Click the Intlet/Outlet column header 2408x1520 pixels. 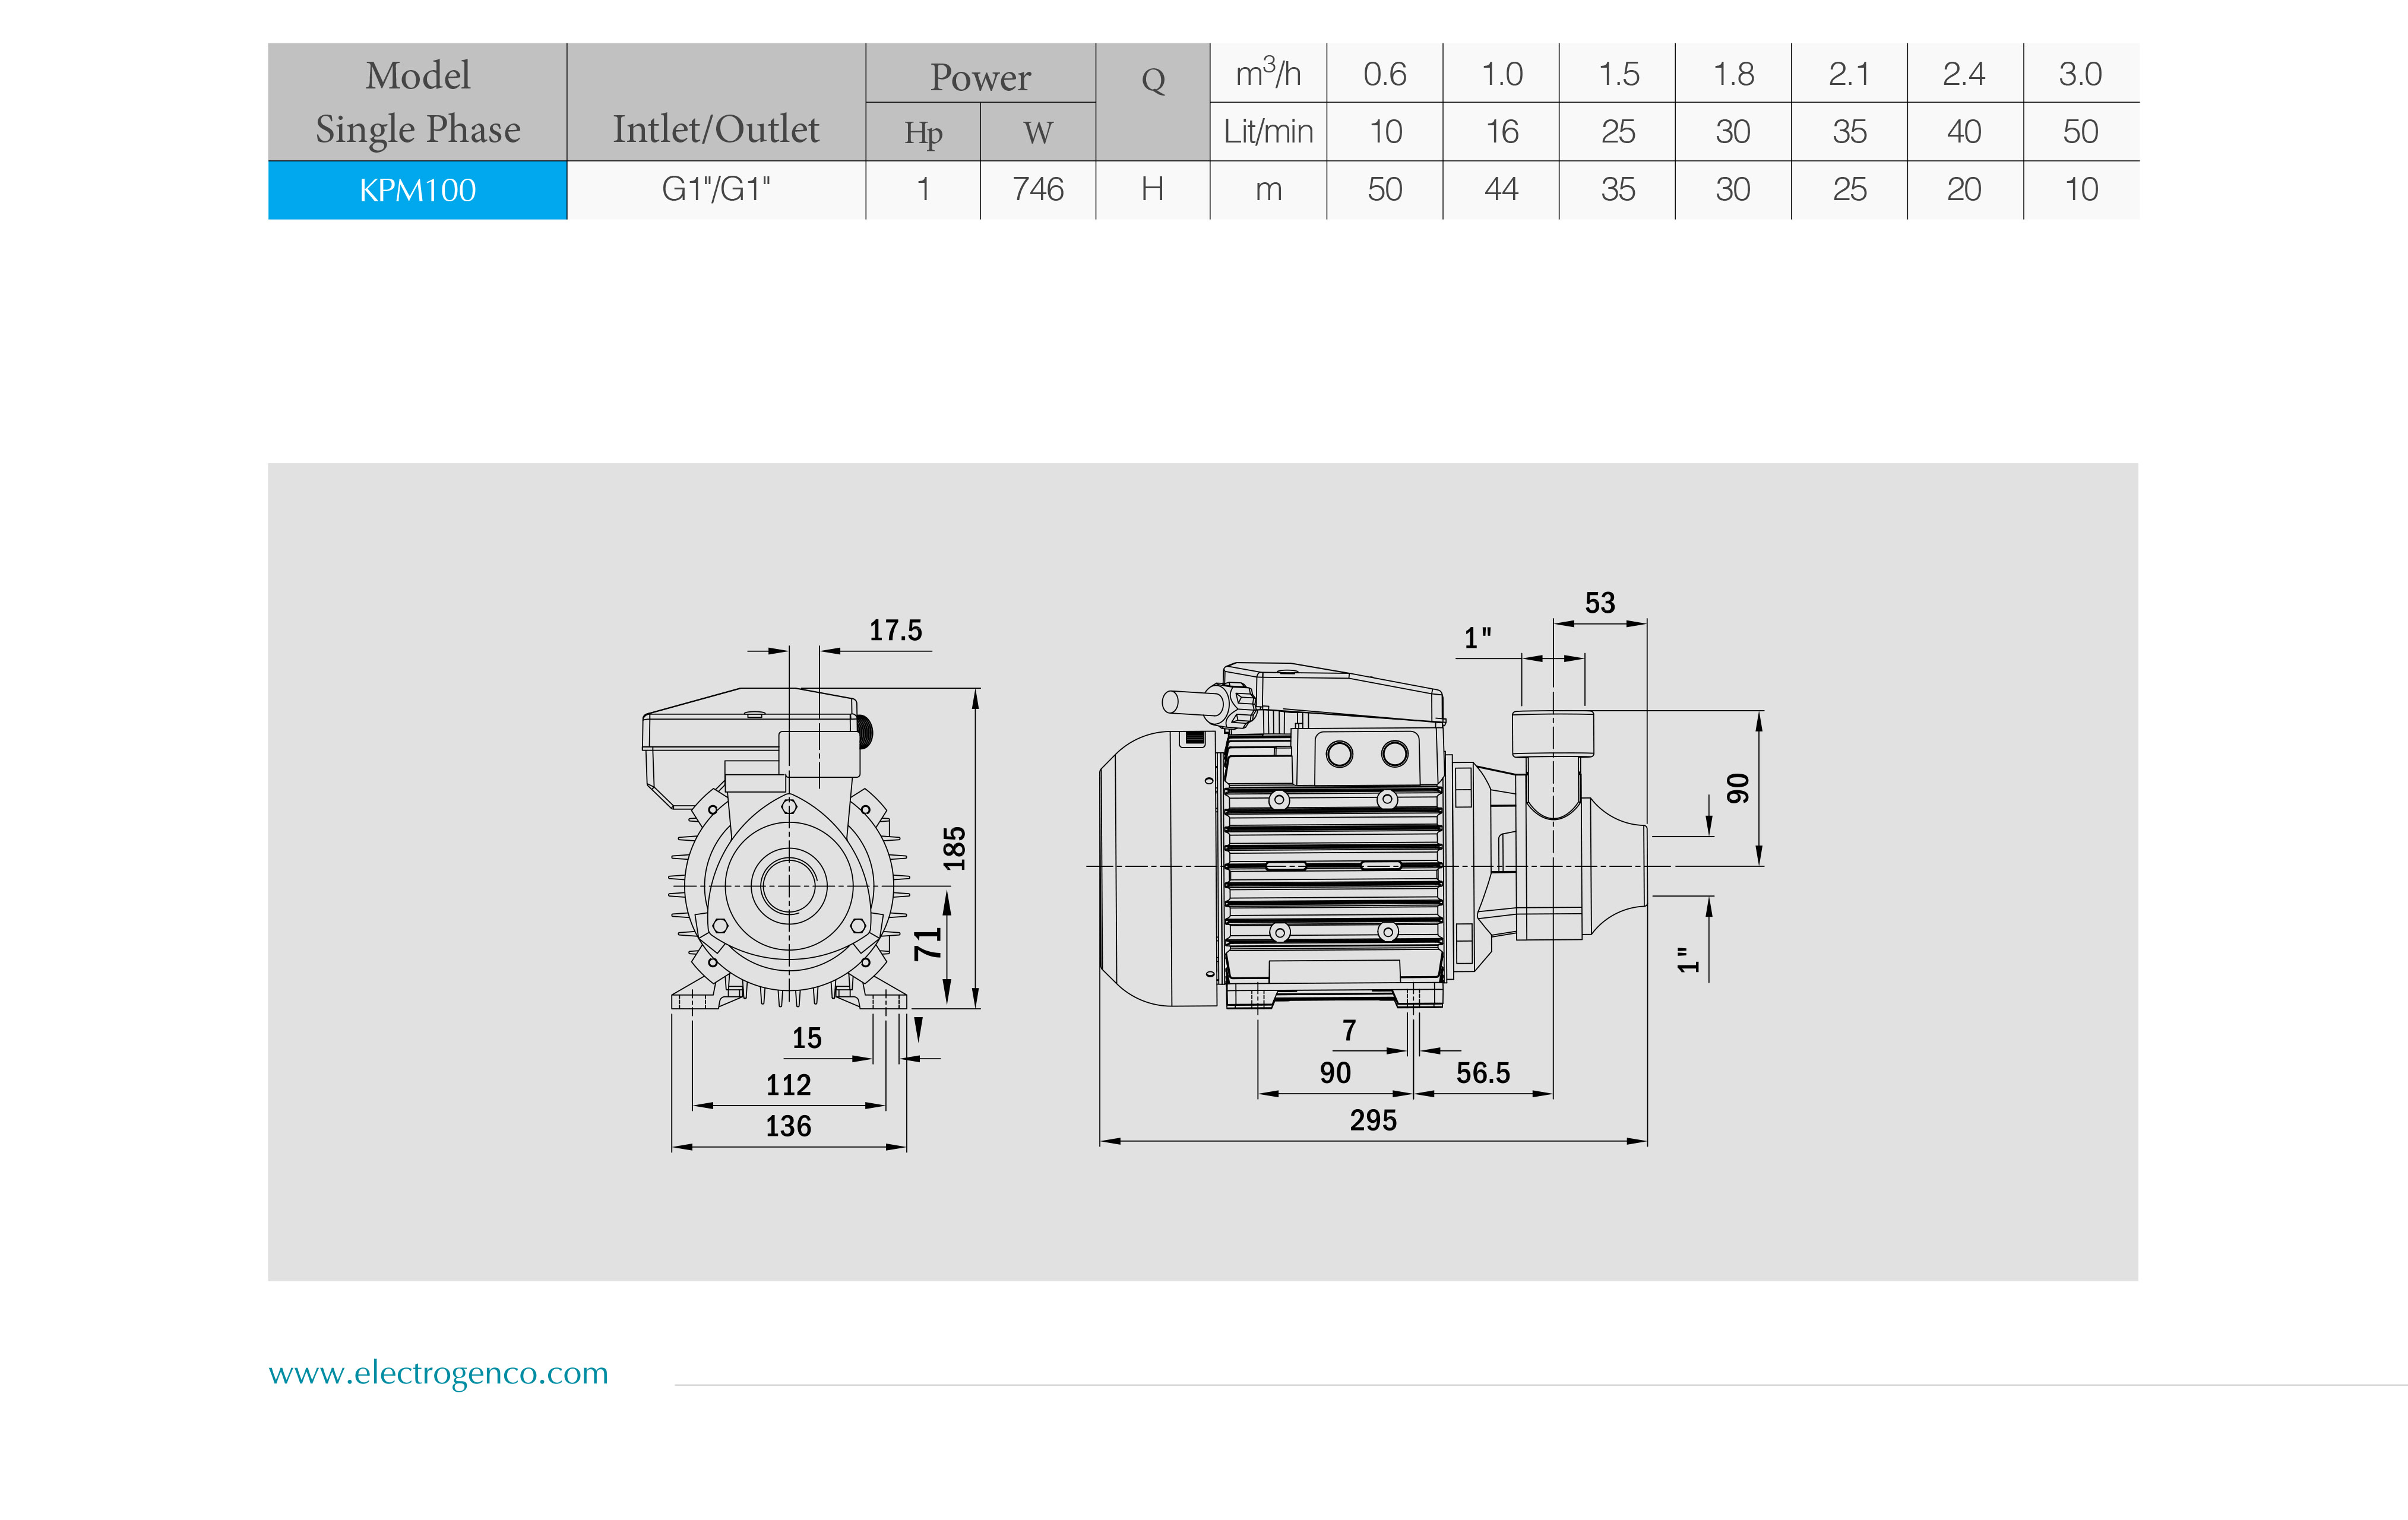tap(716, 129)
